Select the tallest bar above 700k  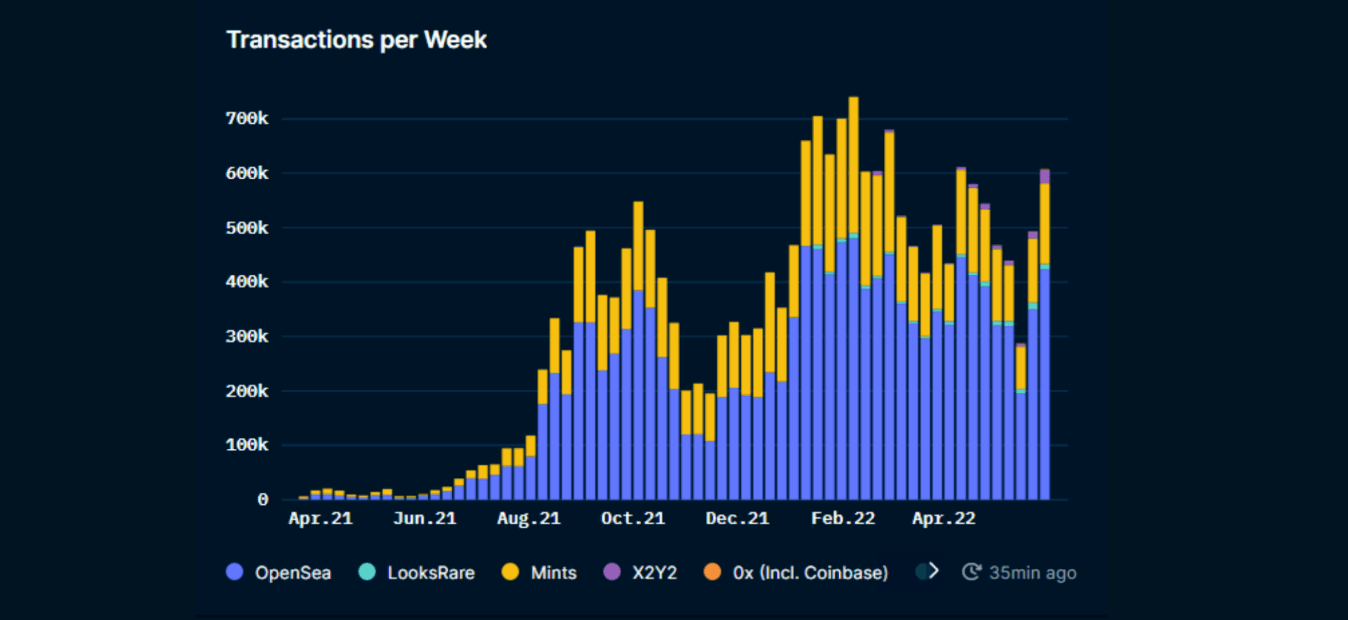853,300
